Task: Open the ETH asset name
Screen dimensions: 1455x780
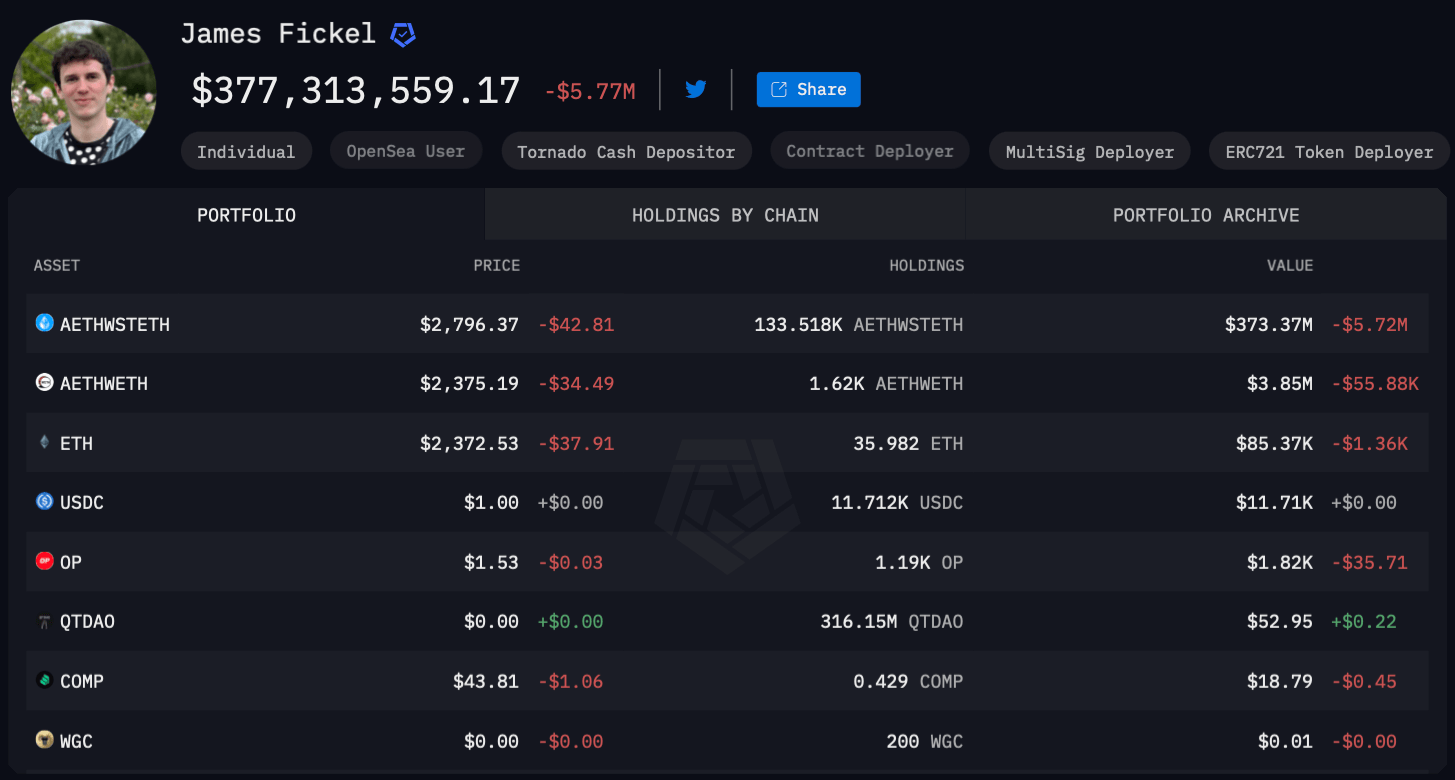Action: [x=76, y=443]
